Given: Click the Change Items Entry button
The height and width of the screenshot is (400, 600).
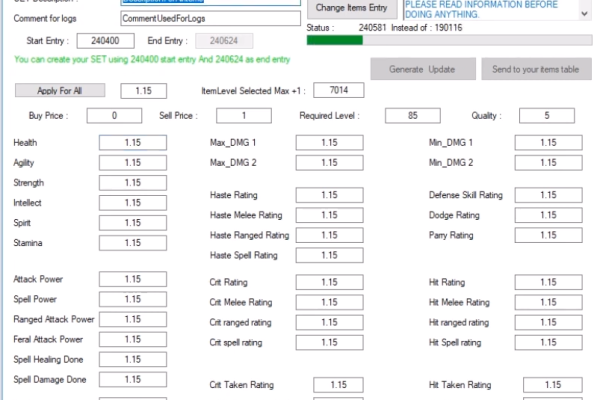Looking at the screenshot, I should pyautogui.click(x=350, y=8).
